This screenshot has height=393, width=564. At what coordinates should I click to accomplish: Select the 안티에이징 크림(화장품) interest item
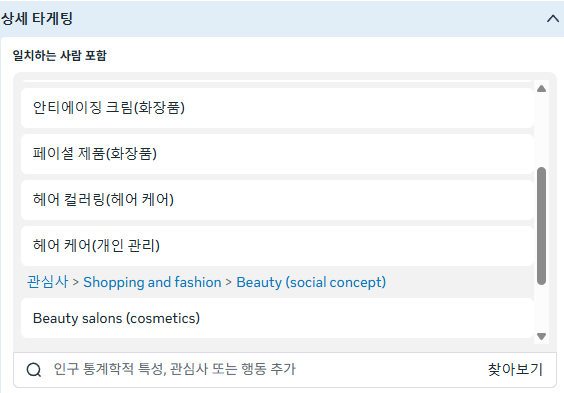click(277, 108)
